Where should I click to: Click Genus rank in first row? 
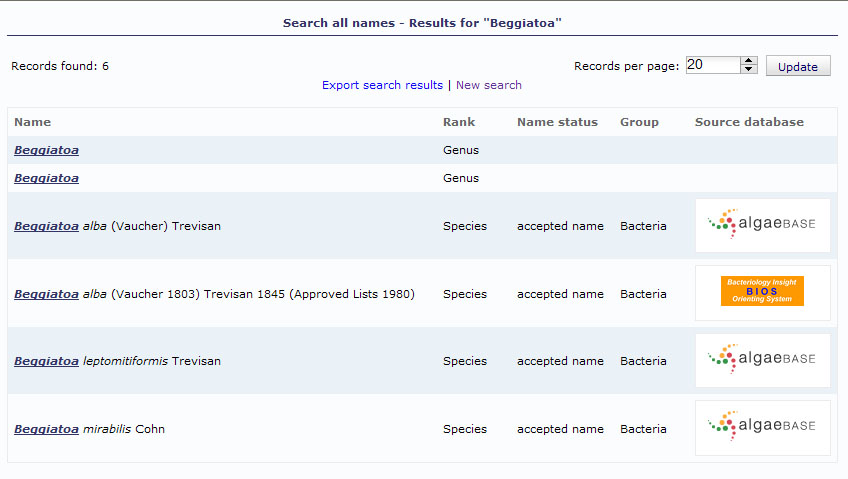tap(461, 150)
